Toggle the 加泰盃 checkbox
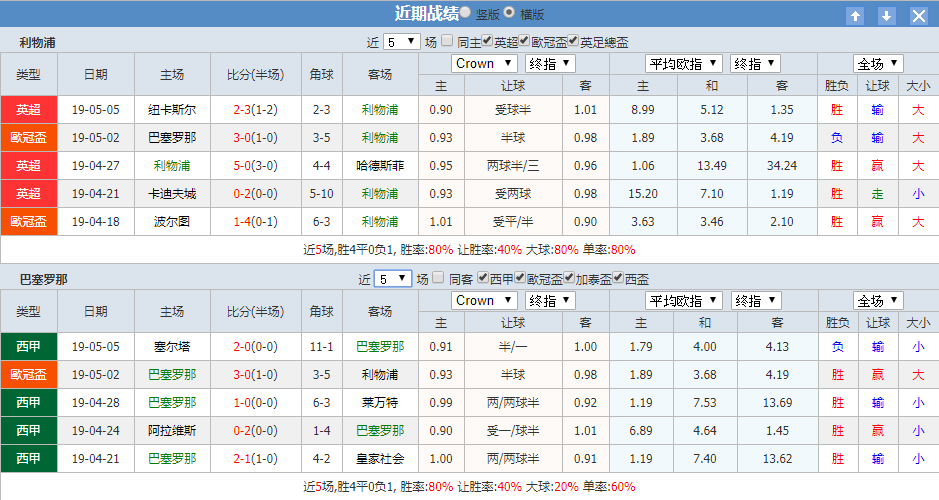The height and width of the screenshot is (500, 939). click(x=569, y=279)
